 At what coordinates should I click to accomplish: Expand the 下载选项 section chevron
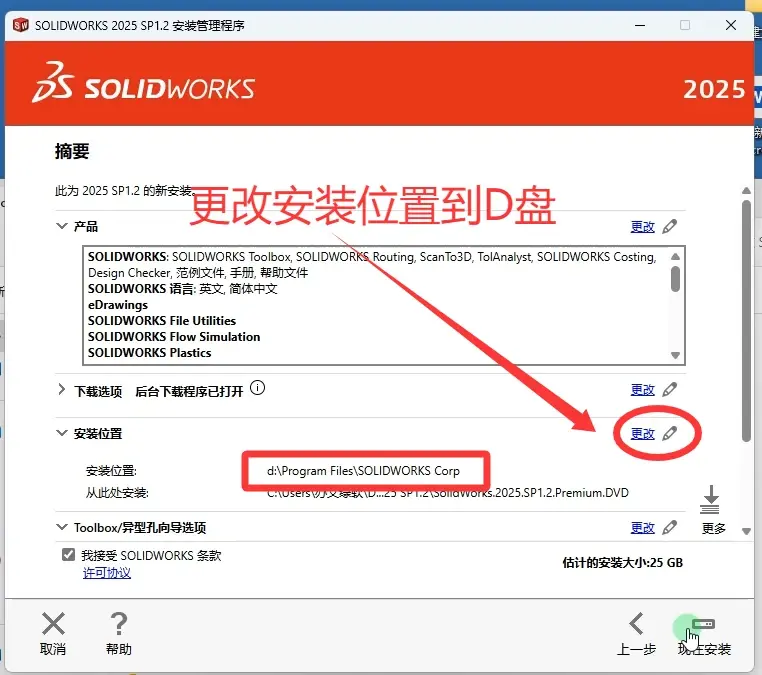tap(61, 390)
